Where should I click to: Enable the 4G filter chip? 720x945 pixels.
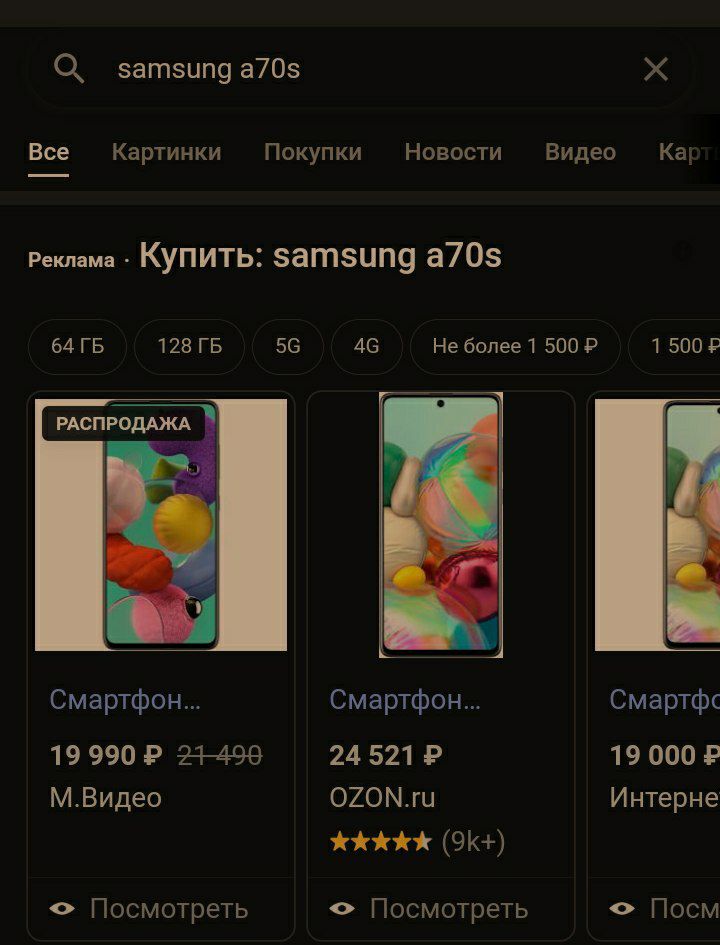(x=366, y=347)
